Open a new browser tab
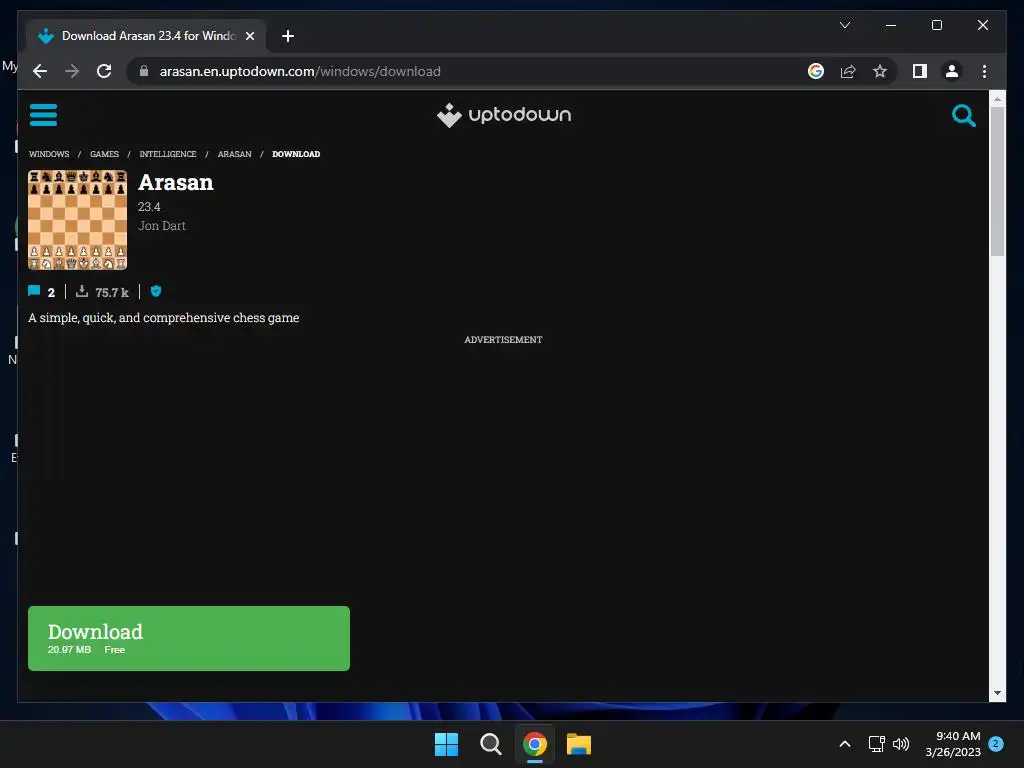The height and width of the screenshot is (768, 1024). pos(288,36)
